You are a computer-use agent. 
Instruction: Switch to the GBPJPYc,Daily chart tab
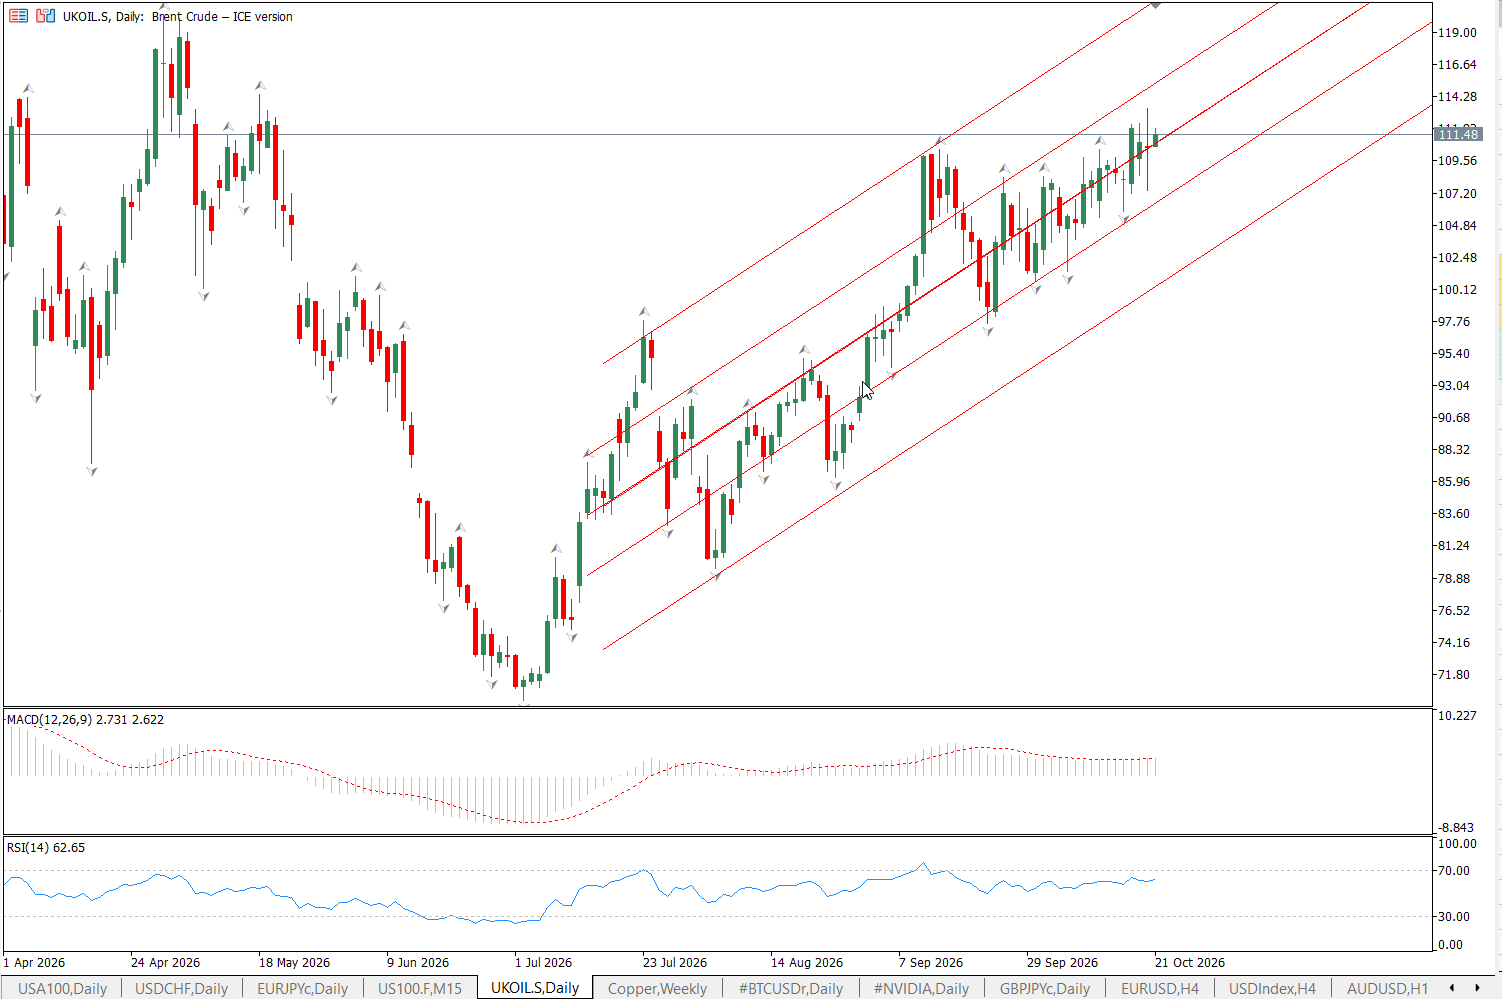coord(1045,988)
